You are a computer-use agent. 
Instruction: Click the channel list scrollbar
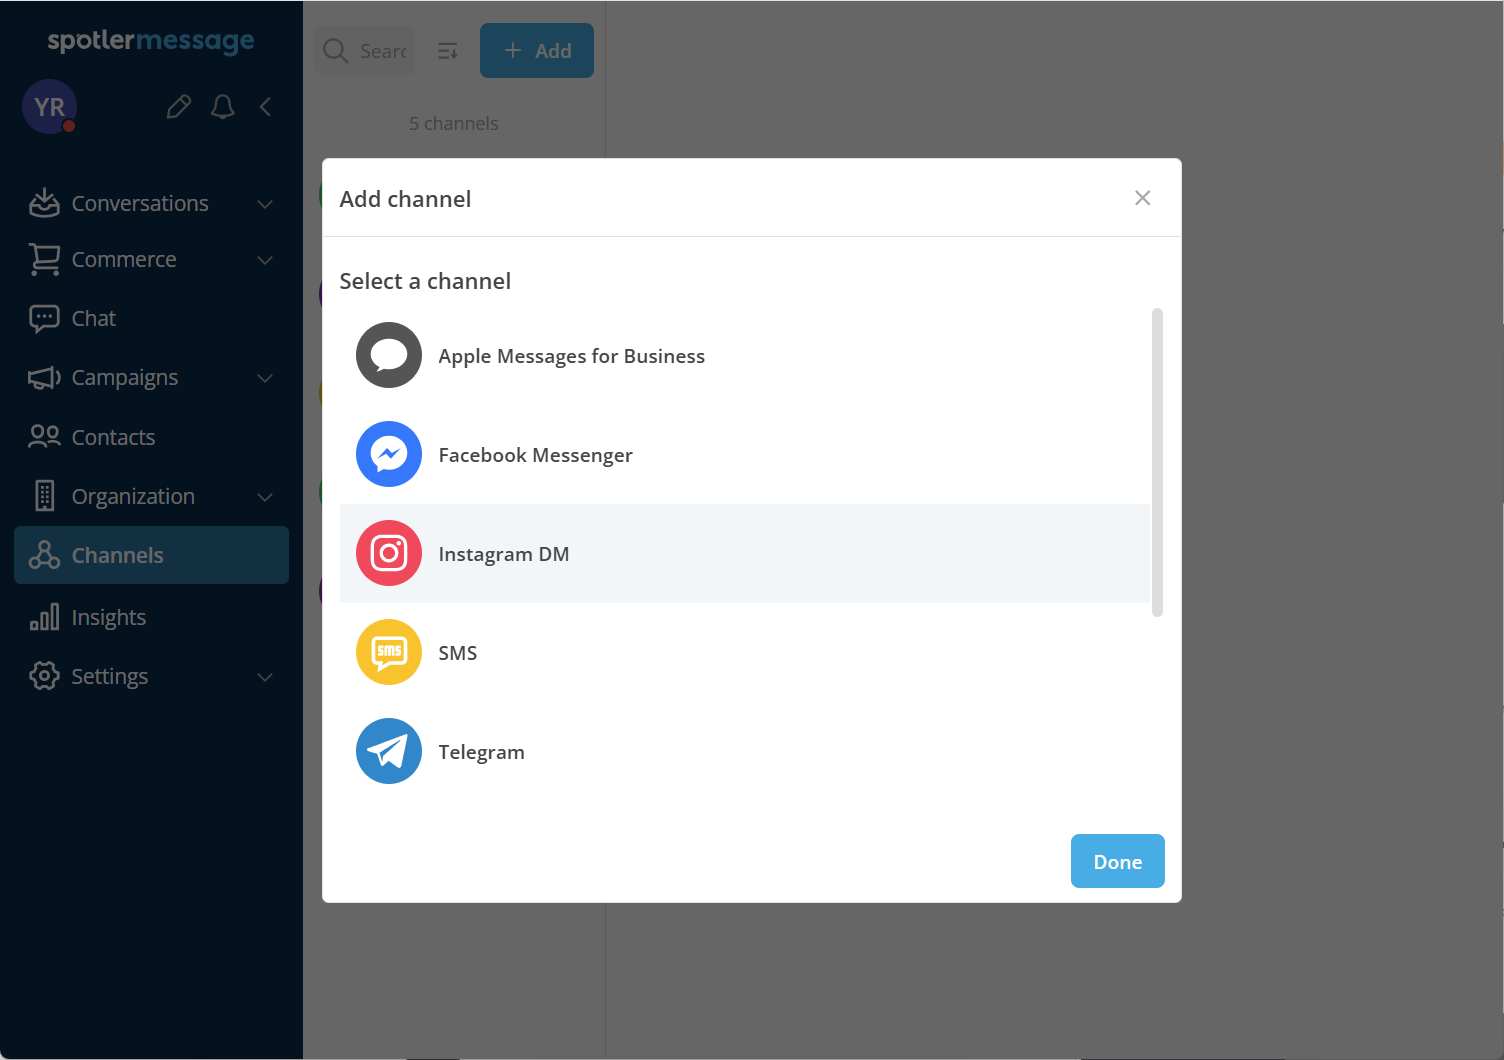point(1158,462)
